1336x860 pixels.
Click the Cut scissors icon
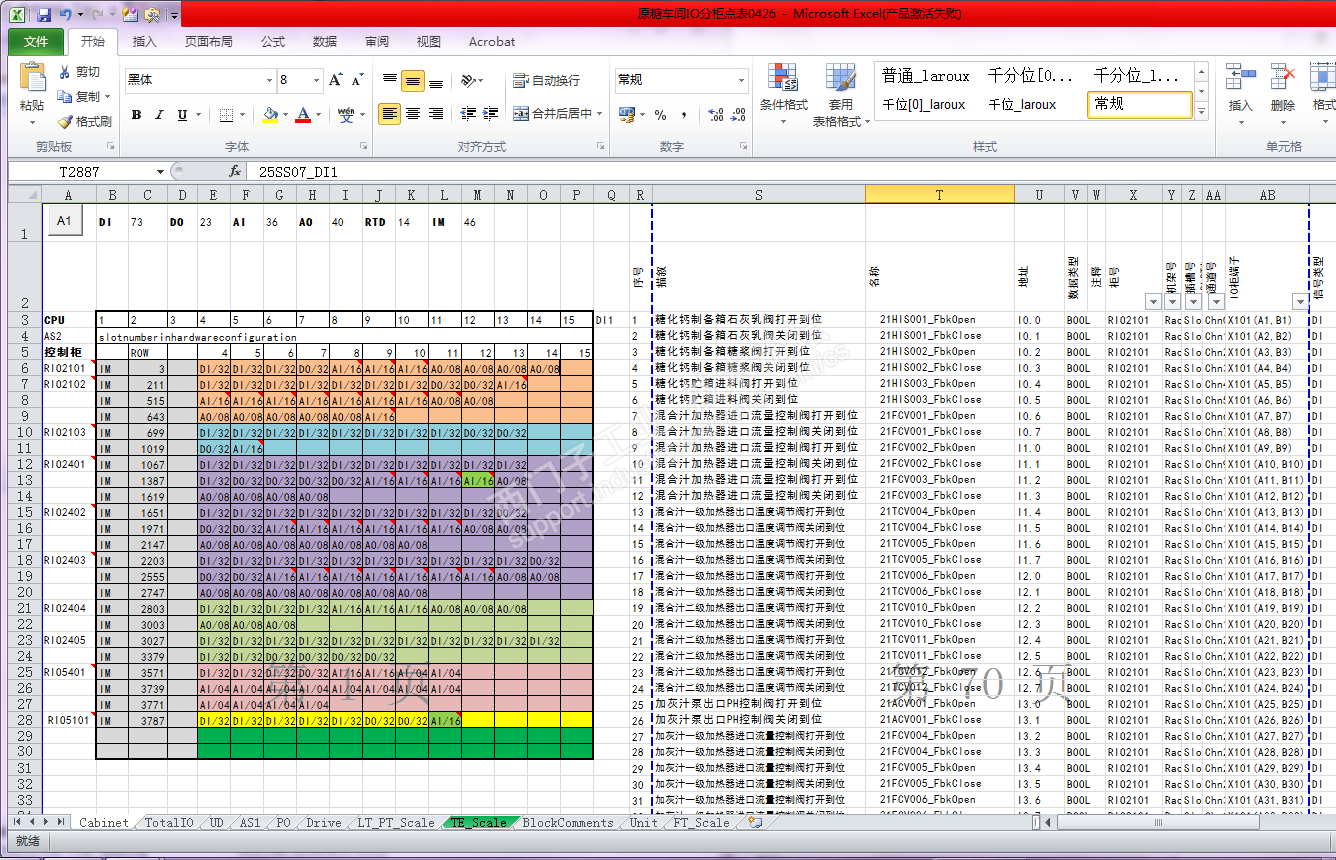(66, 72)
